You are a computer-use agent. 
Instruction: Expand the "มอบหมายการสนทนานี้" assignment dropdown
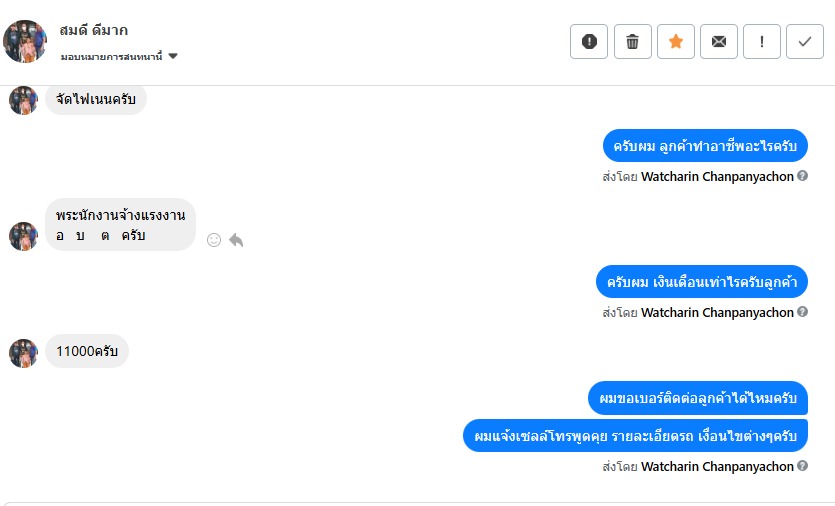(x=173, y=57)
